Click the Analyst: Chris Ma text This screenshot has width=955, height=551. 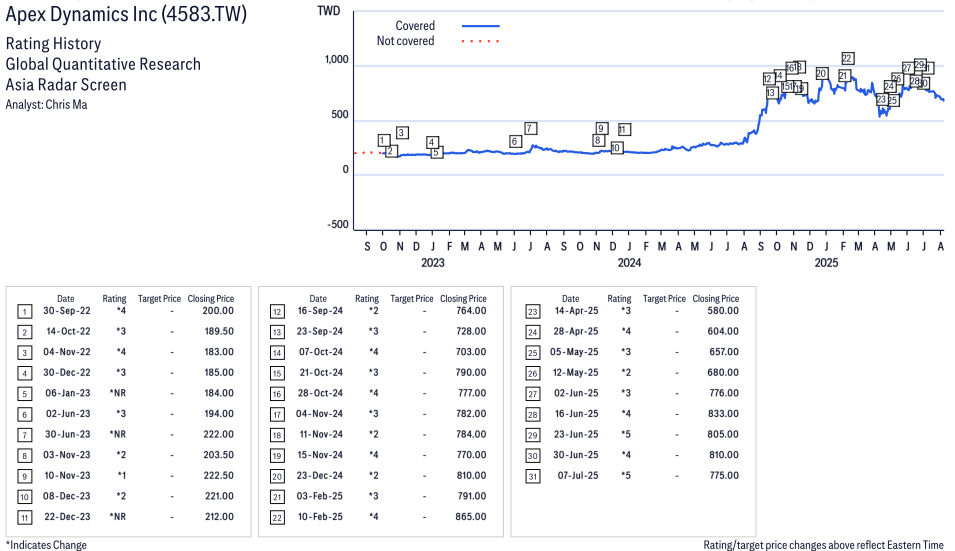[46, 105]
